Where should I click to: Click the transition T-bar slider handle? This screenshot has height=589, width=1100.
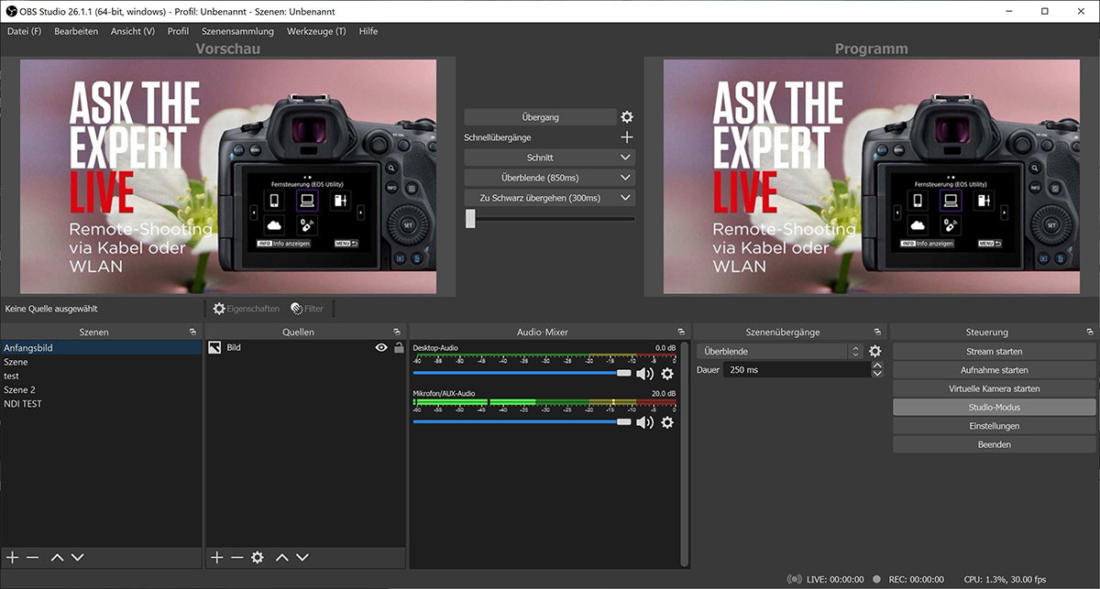(470, 219)
